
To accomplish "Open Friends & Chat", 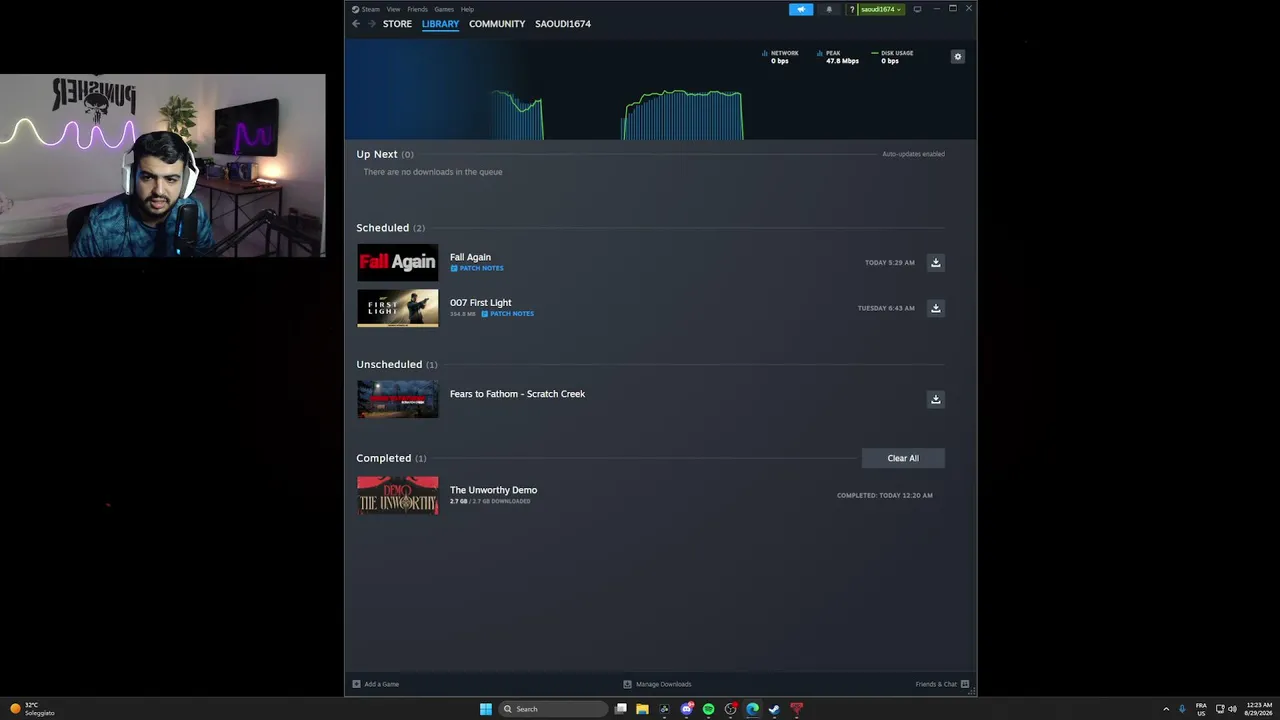I will coord(942,684).
